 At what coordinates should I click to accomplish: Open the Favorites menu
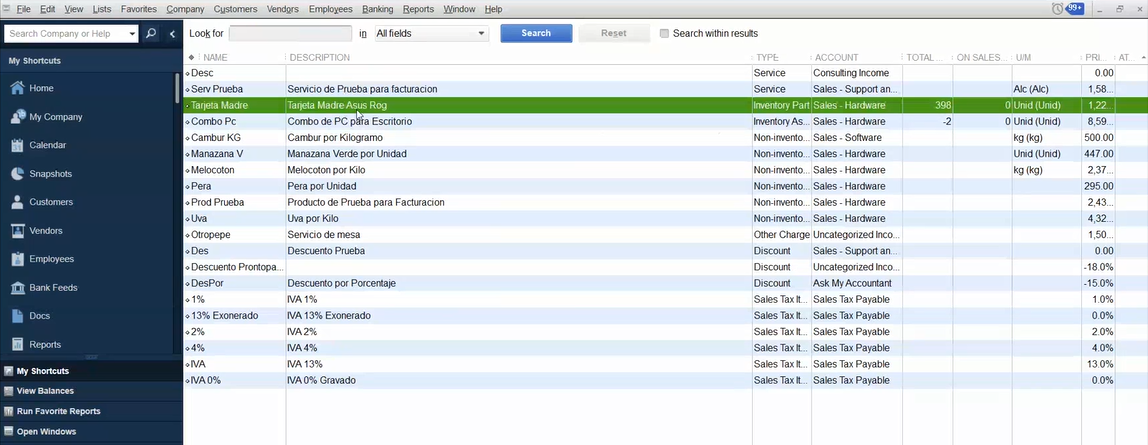138,9
